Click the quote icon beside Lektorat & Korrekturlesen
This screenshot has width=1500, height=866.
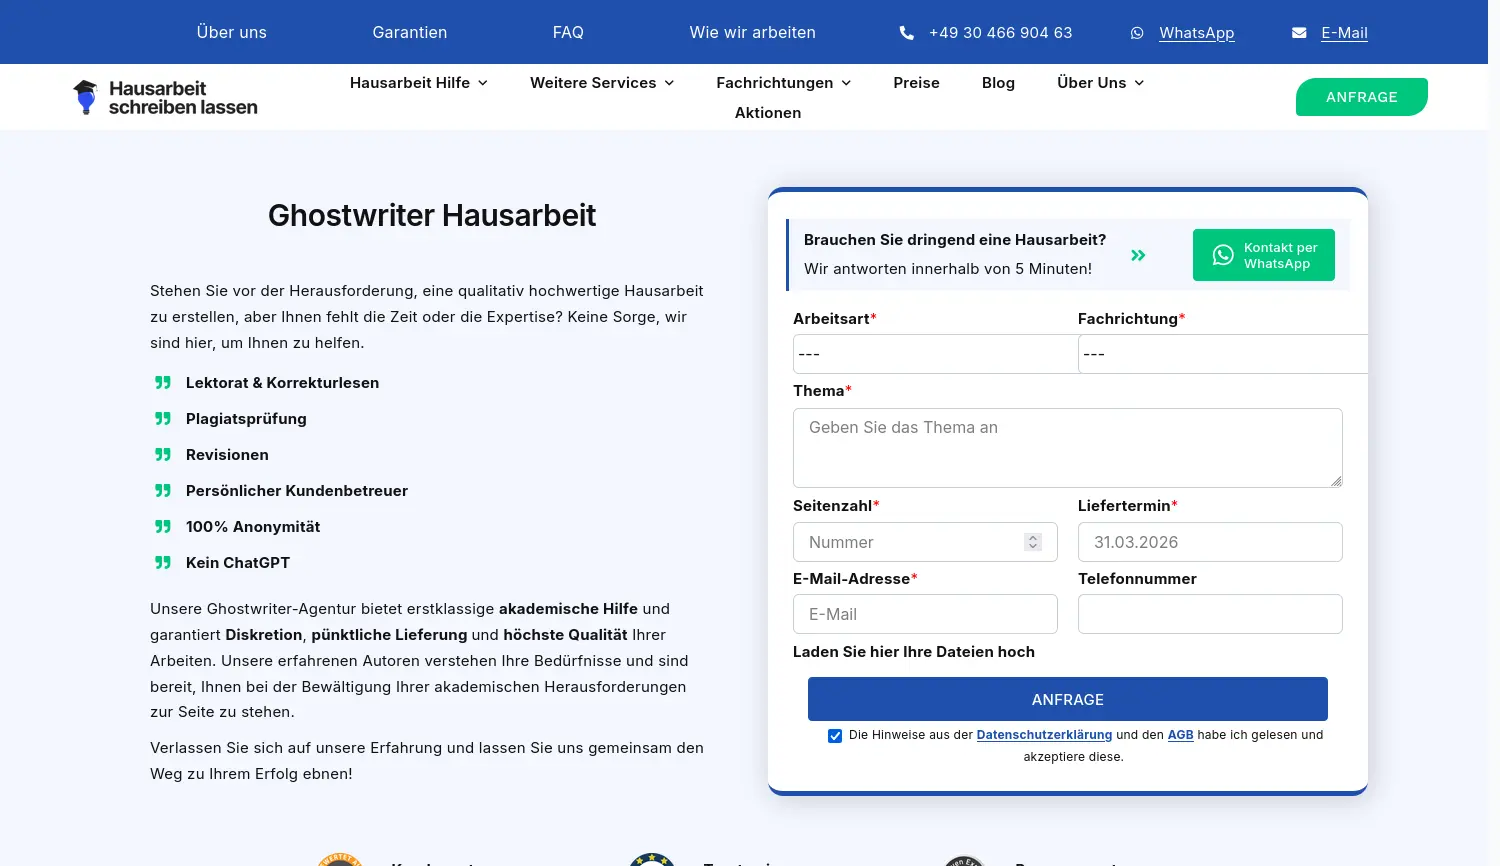coord(162,382)
